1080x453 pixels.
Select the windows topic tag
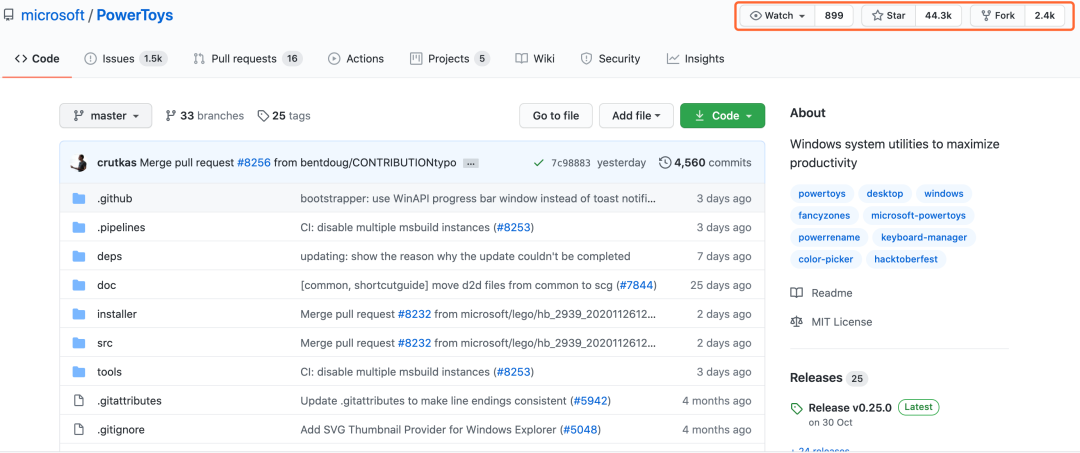pos(944,193)
